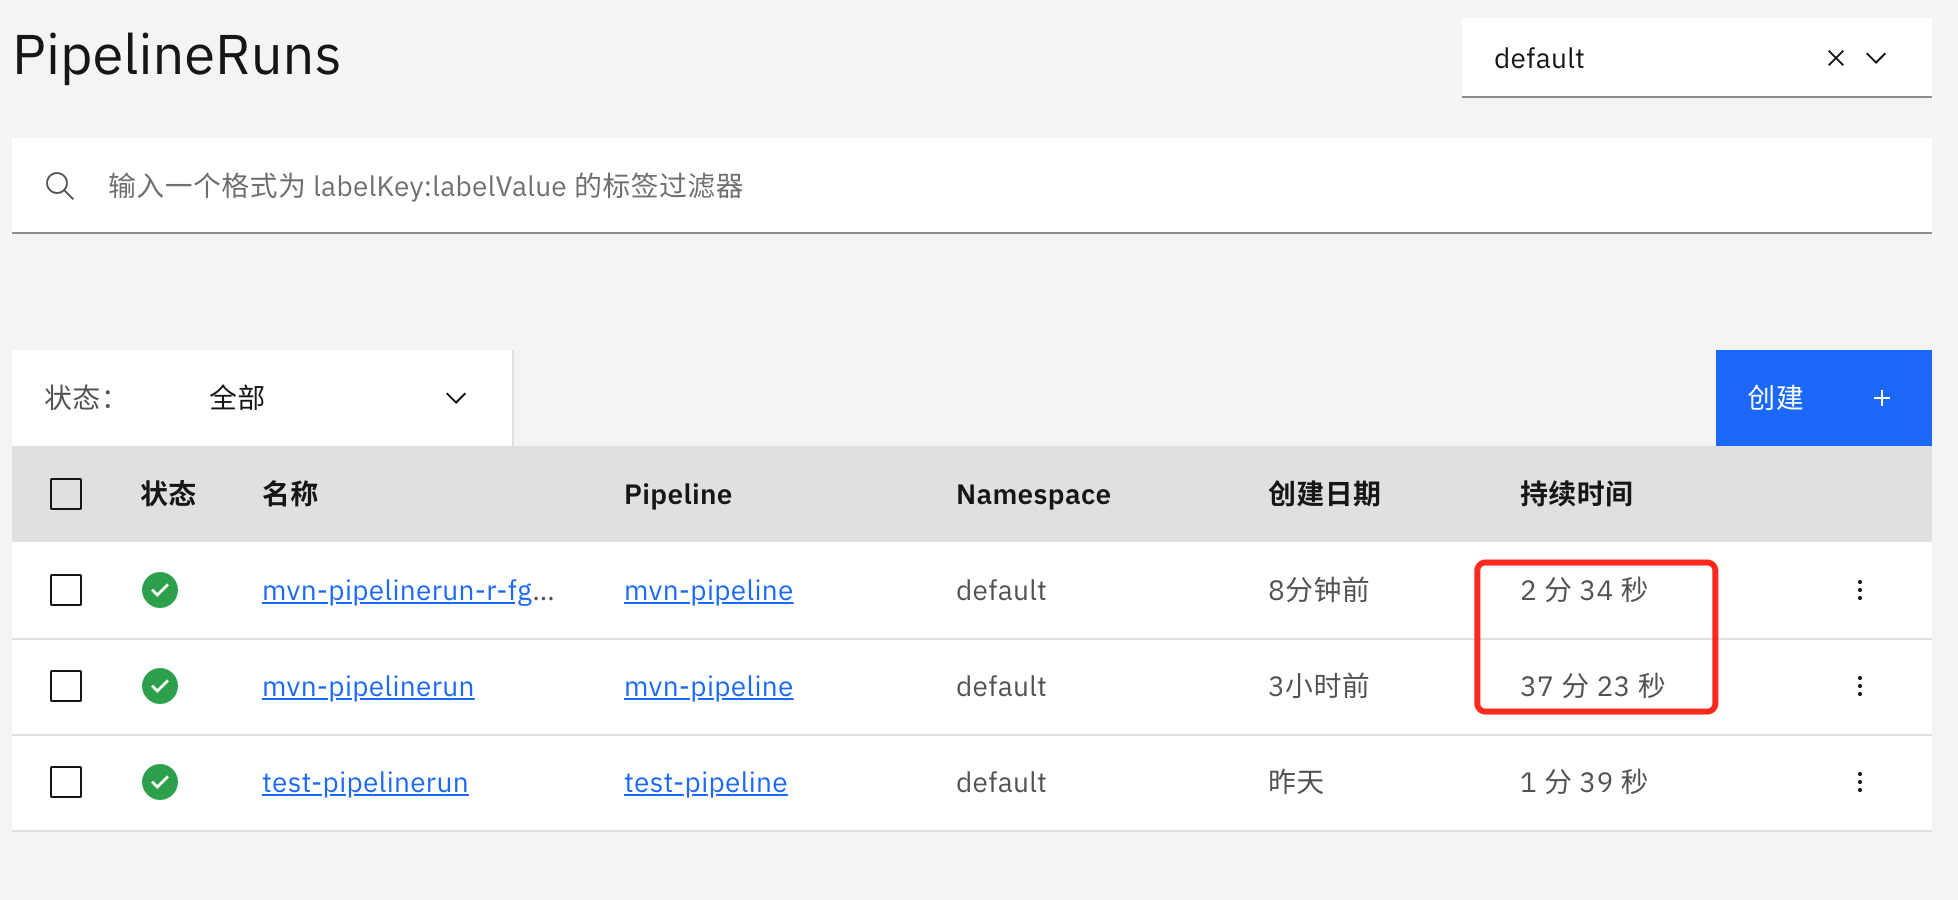Open overflow menu for mvn-pipelinerun-r-fg row

[1859, 590]
